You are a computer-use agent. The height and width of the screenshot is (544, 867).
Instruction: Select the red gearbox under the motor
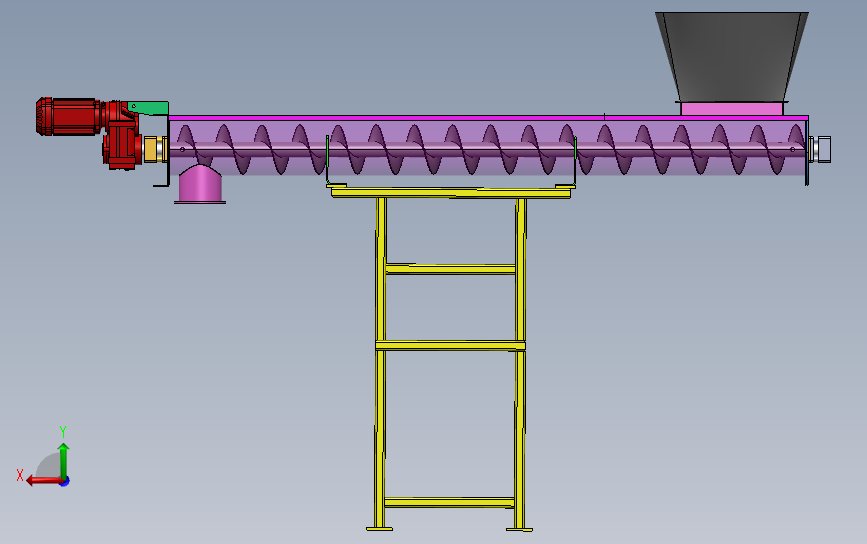(x=122, y=145)
